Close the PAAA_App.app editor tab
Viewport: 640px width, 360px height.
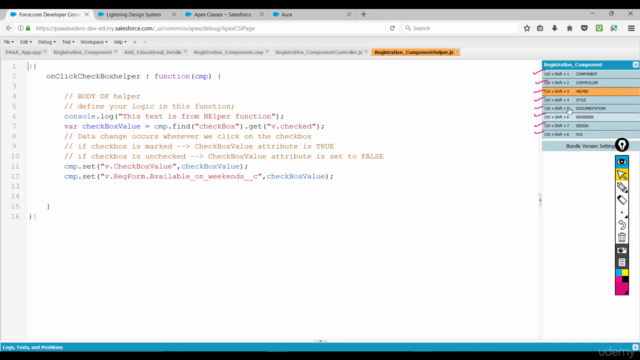pyautogui.click(x=45, y=52)
